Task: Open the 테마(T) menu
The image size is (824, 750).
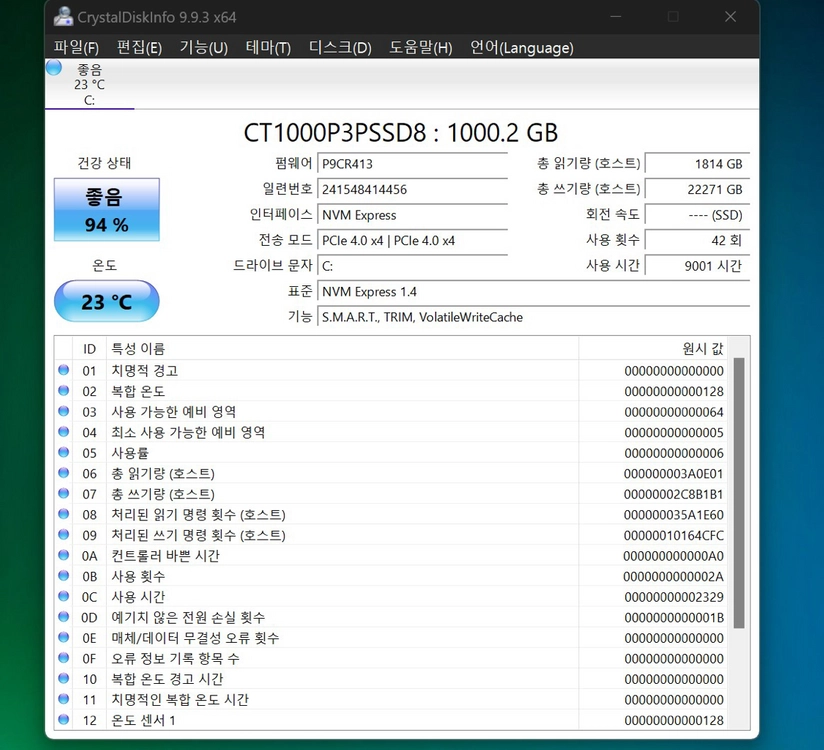Action: 268,48
